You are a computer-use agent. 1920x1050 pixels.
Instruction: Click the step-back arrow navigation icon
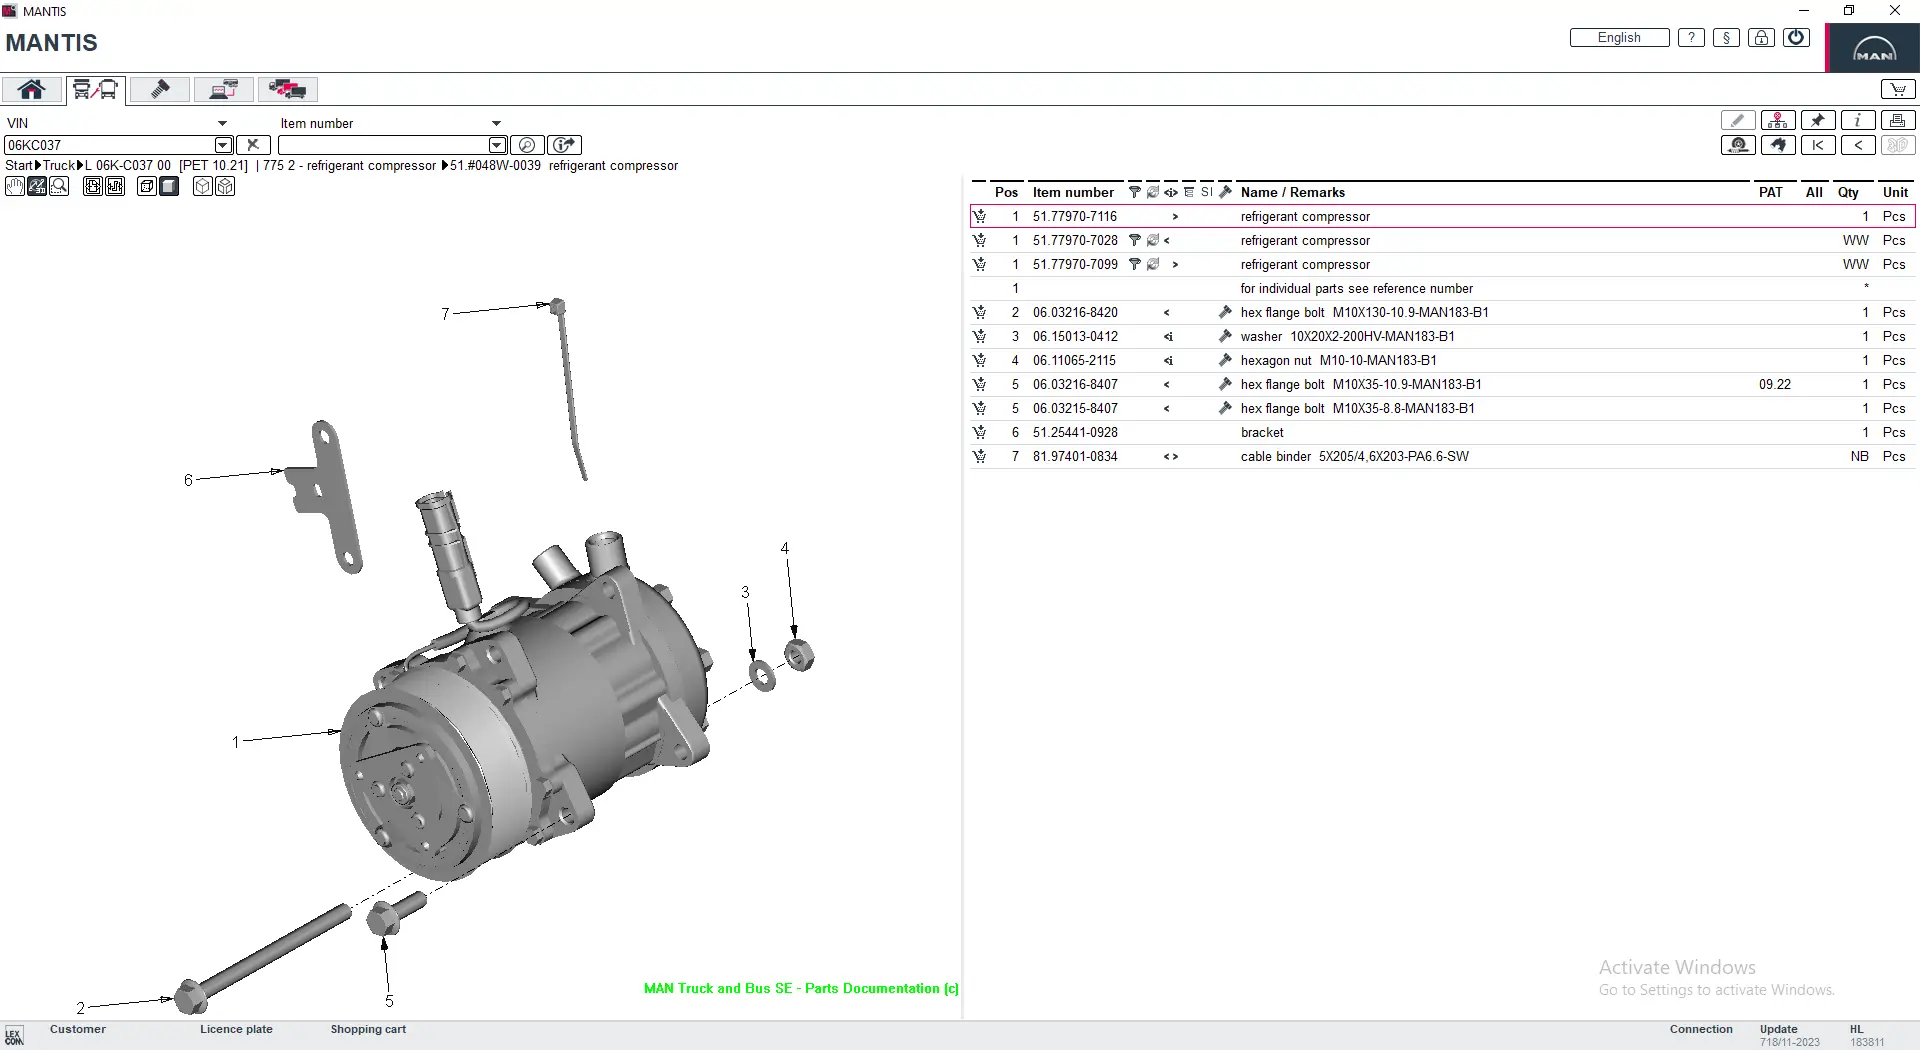[1859, 145]
